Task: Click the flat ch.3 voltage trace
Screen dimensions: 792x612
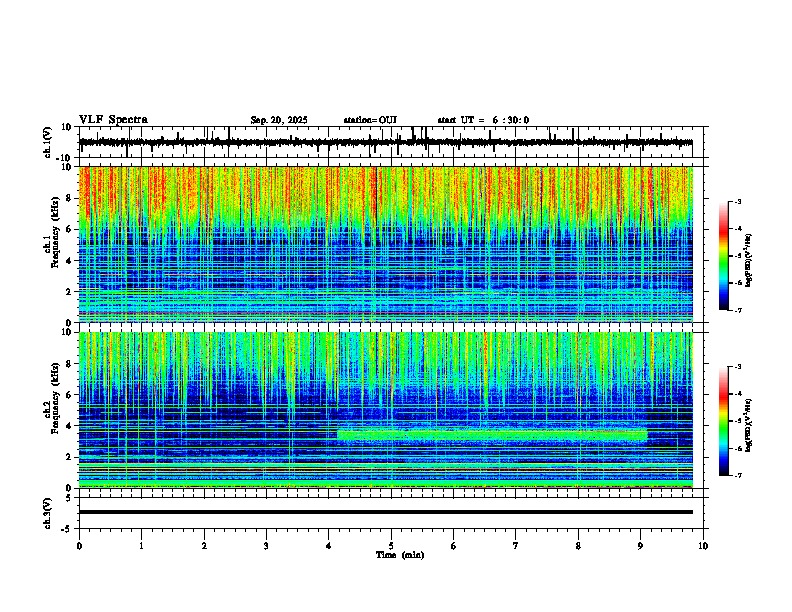Action: [386, 512]
